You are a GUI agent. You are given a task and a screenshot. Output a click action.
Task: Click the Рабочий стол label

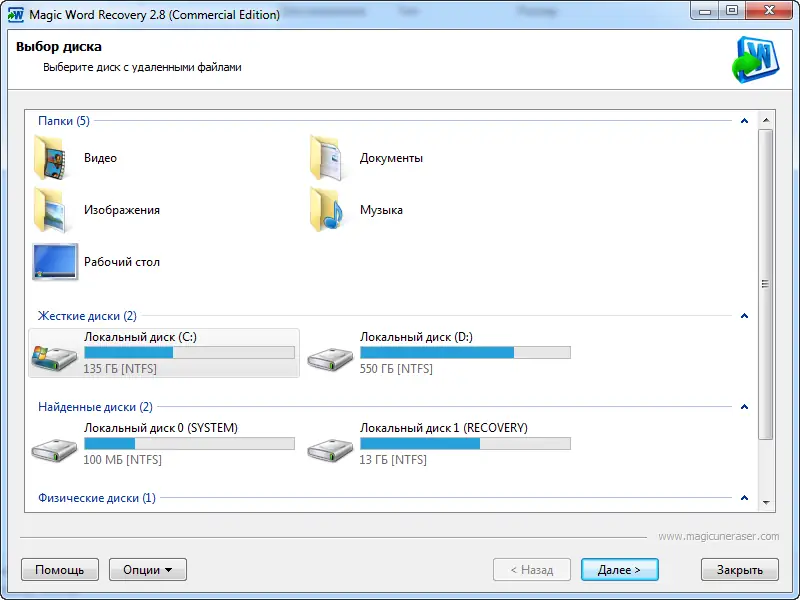coord(122,262)
